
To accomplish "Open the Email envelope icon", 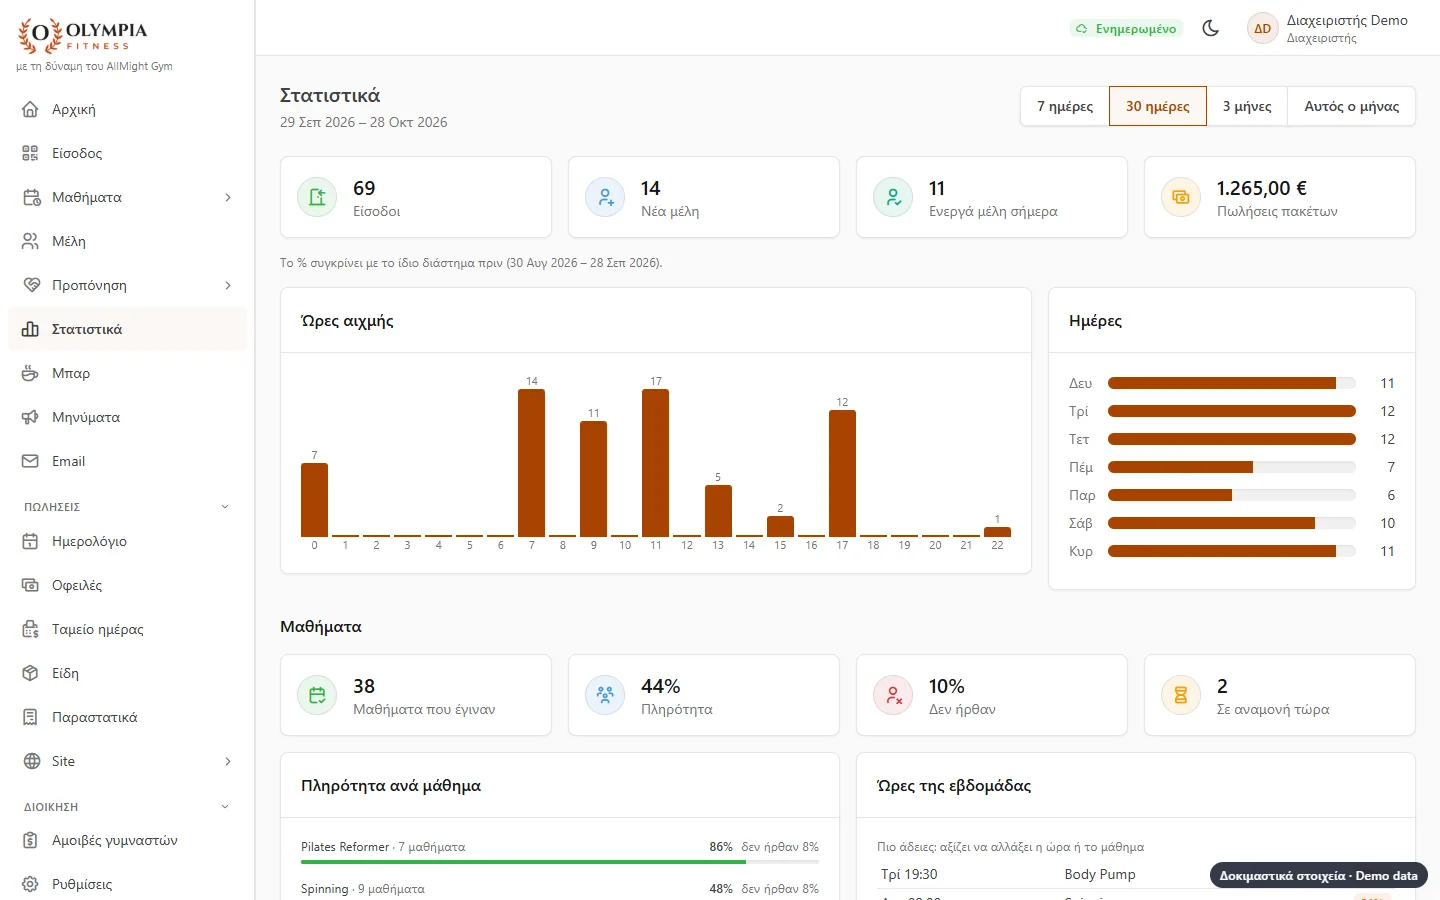I will [31, 461].
